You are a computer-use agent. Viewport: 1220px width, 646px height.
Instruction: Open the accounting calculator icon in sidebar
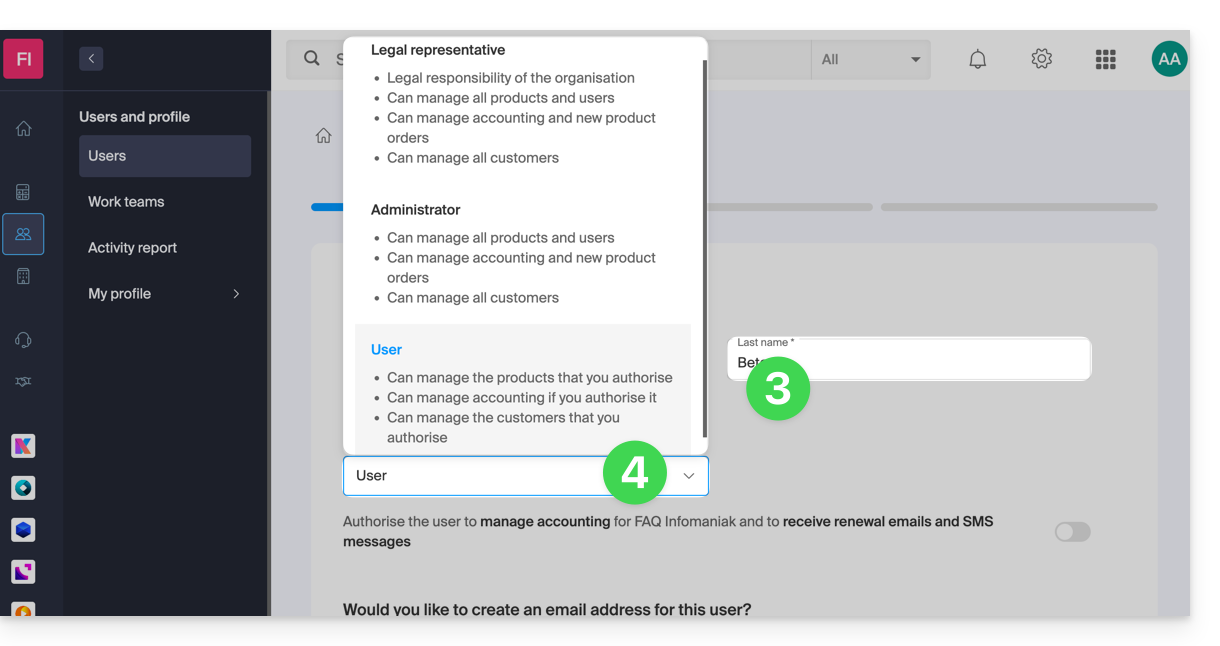(23, 192)
